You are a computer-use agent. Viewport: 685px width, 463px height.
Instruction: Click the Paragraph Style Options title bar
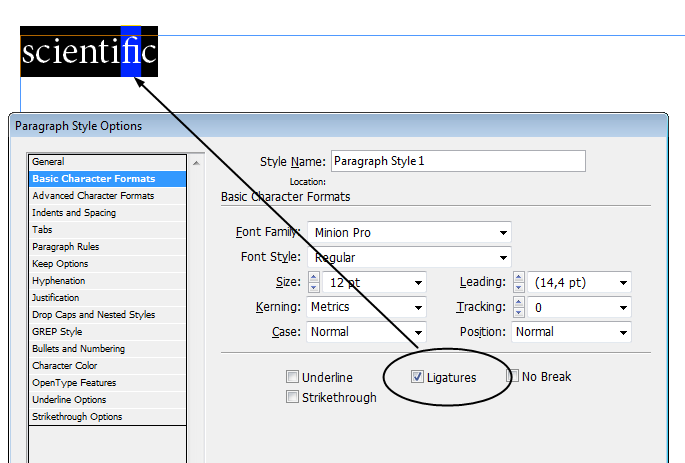[x=339, y=126]
